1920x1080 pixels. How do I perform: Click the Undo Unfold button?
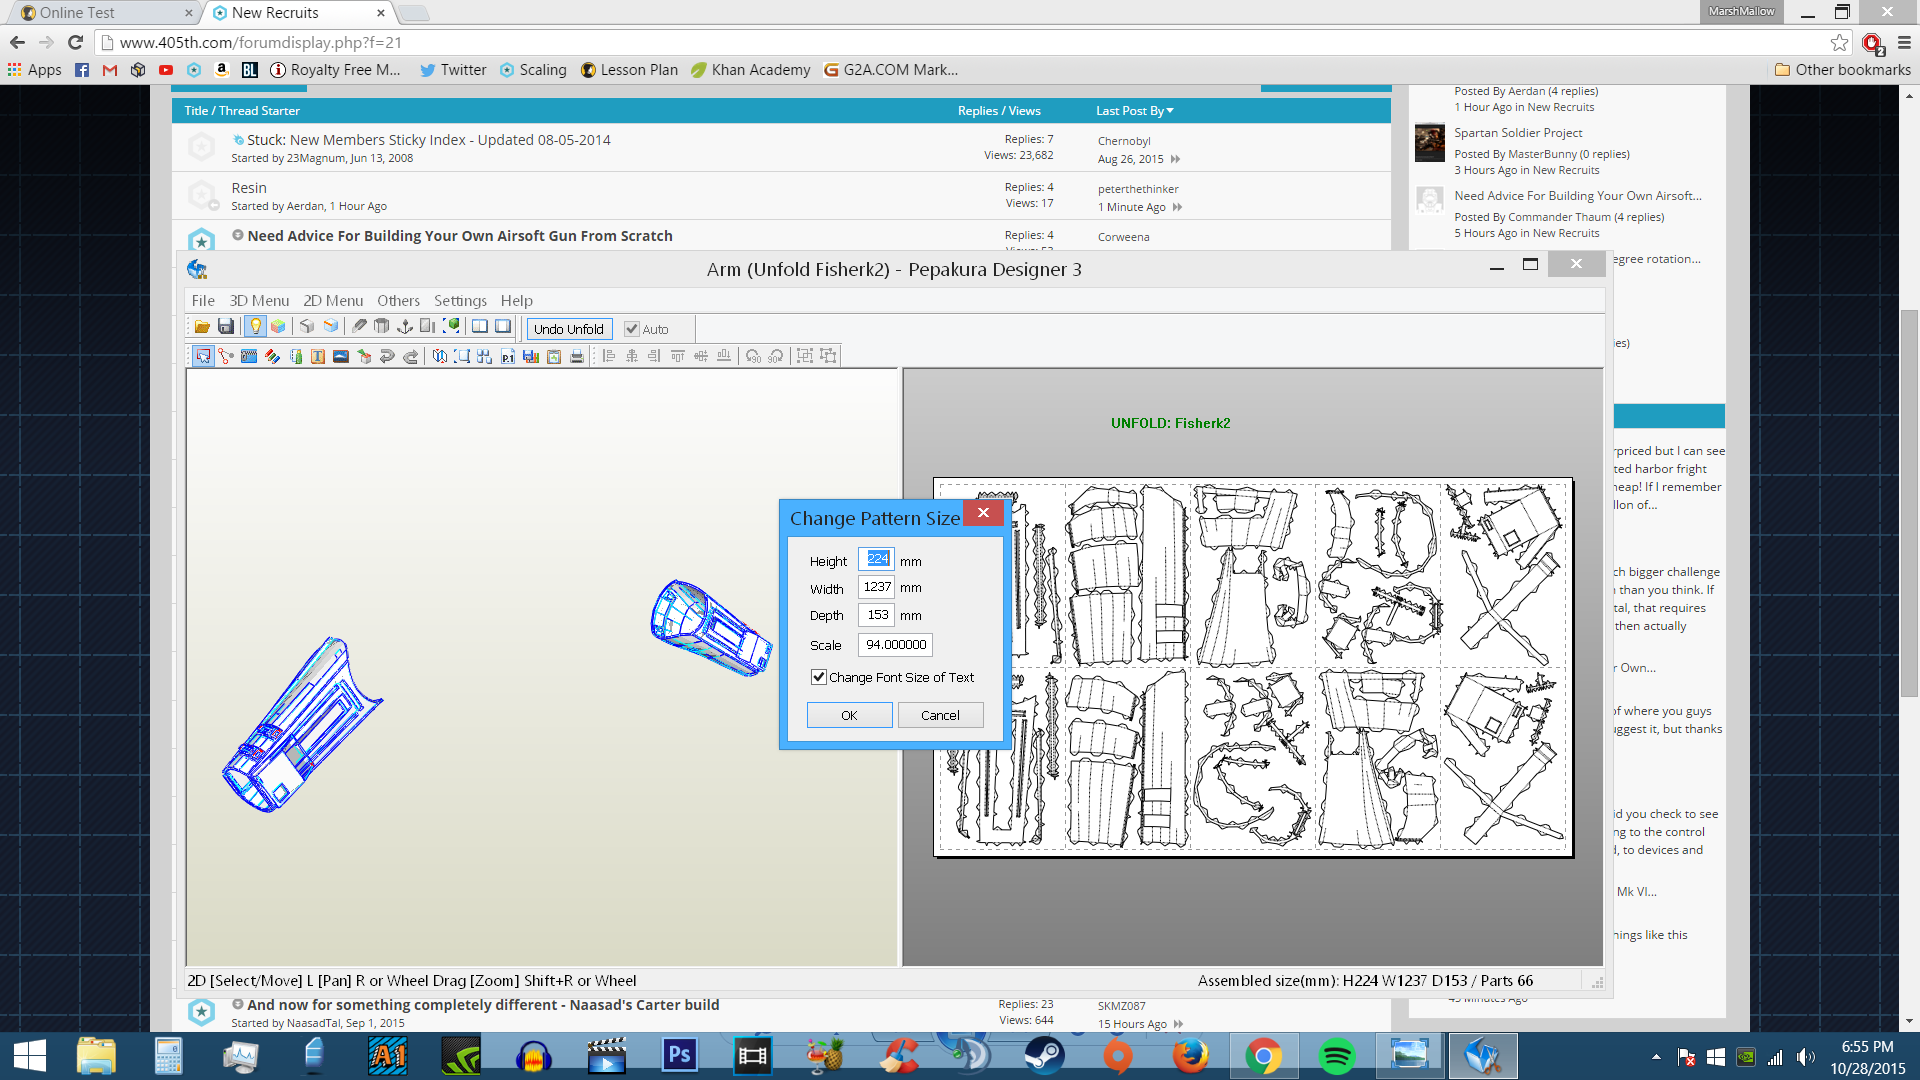click(x=569, y=329)
